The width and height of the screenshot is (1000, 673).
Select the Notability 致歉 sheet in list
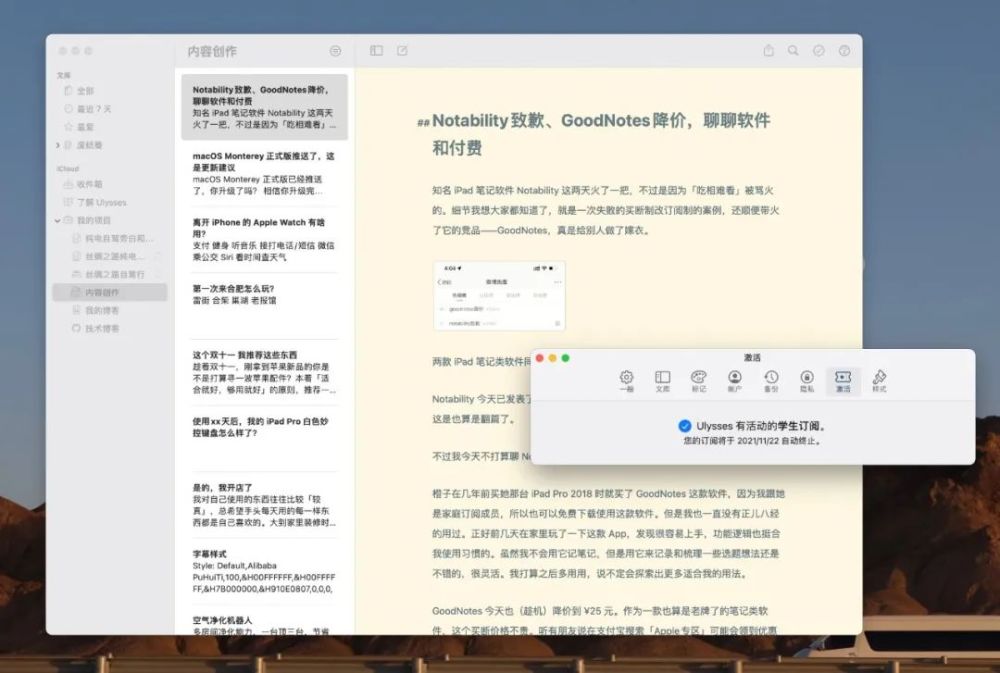coord(264,107)
